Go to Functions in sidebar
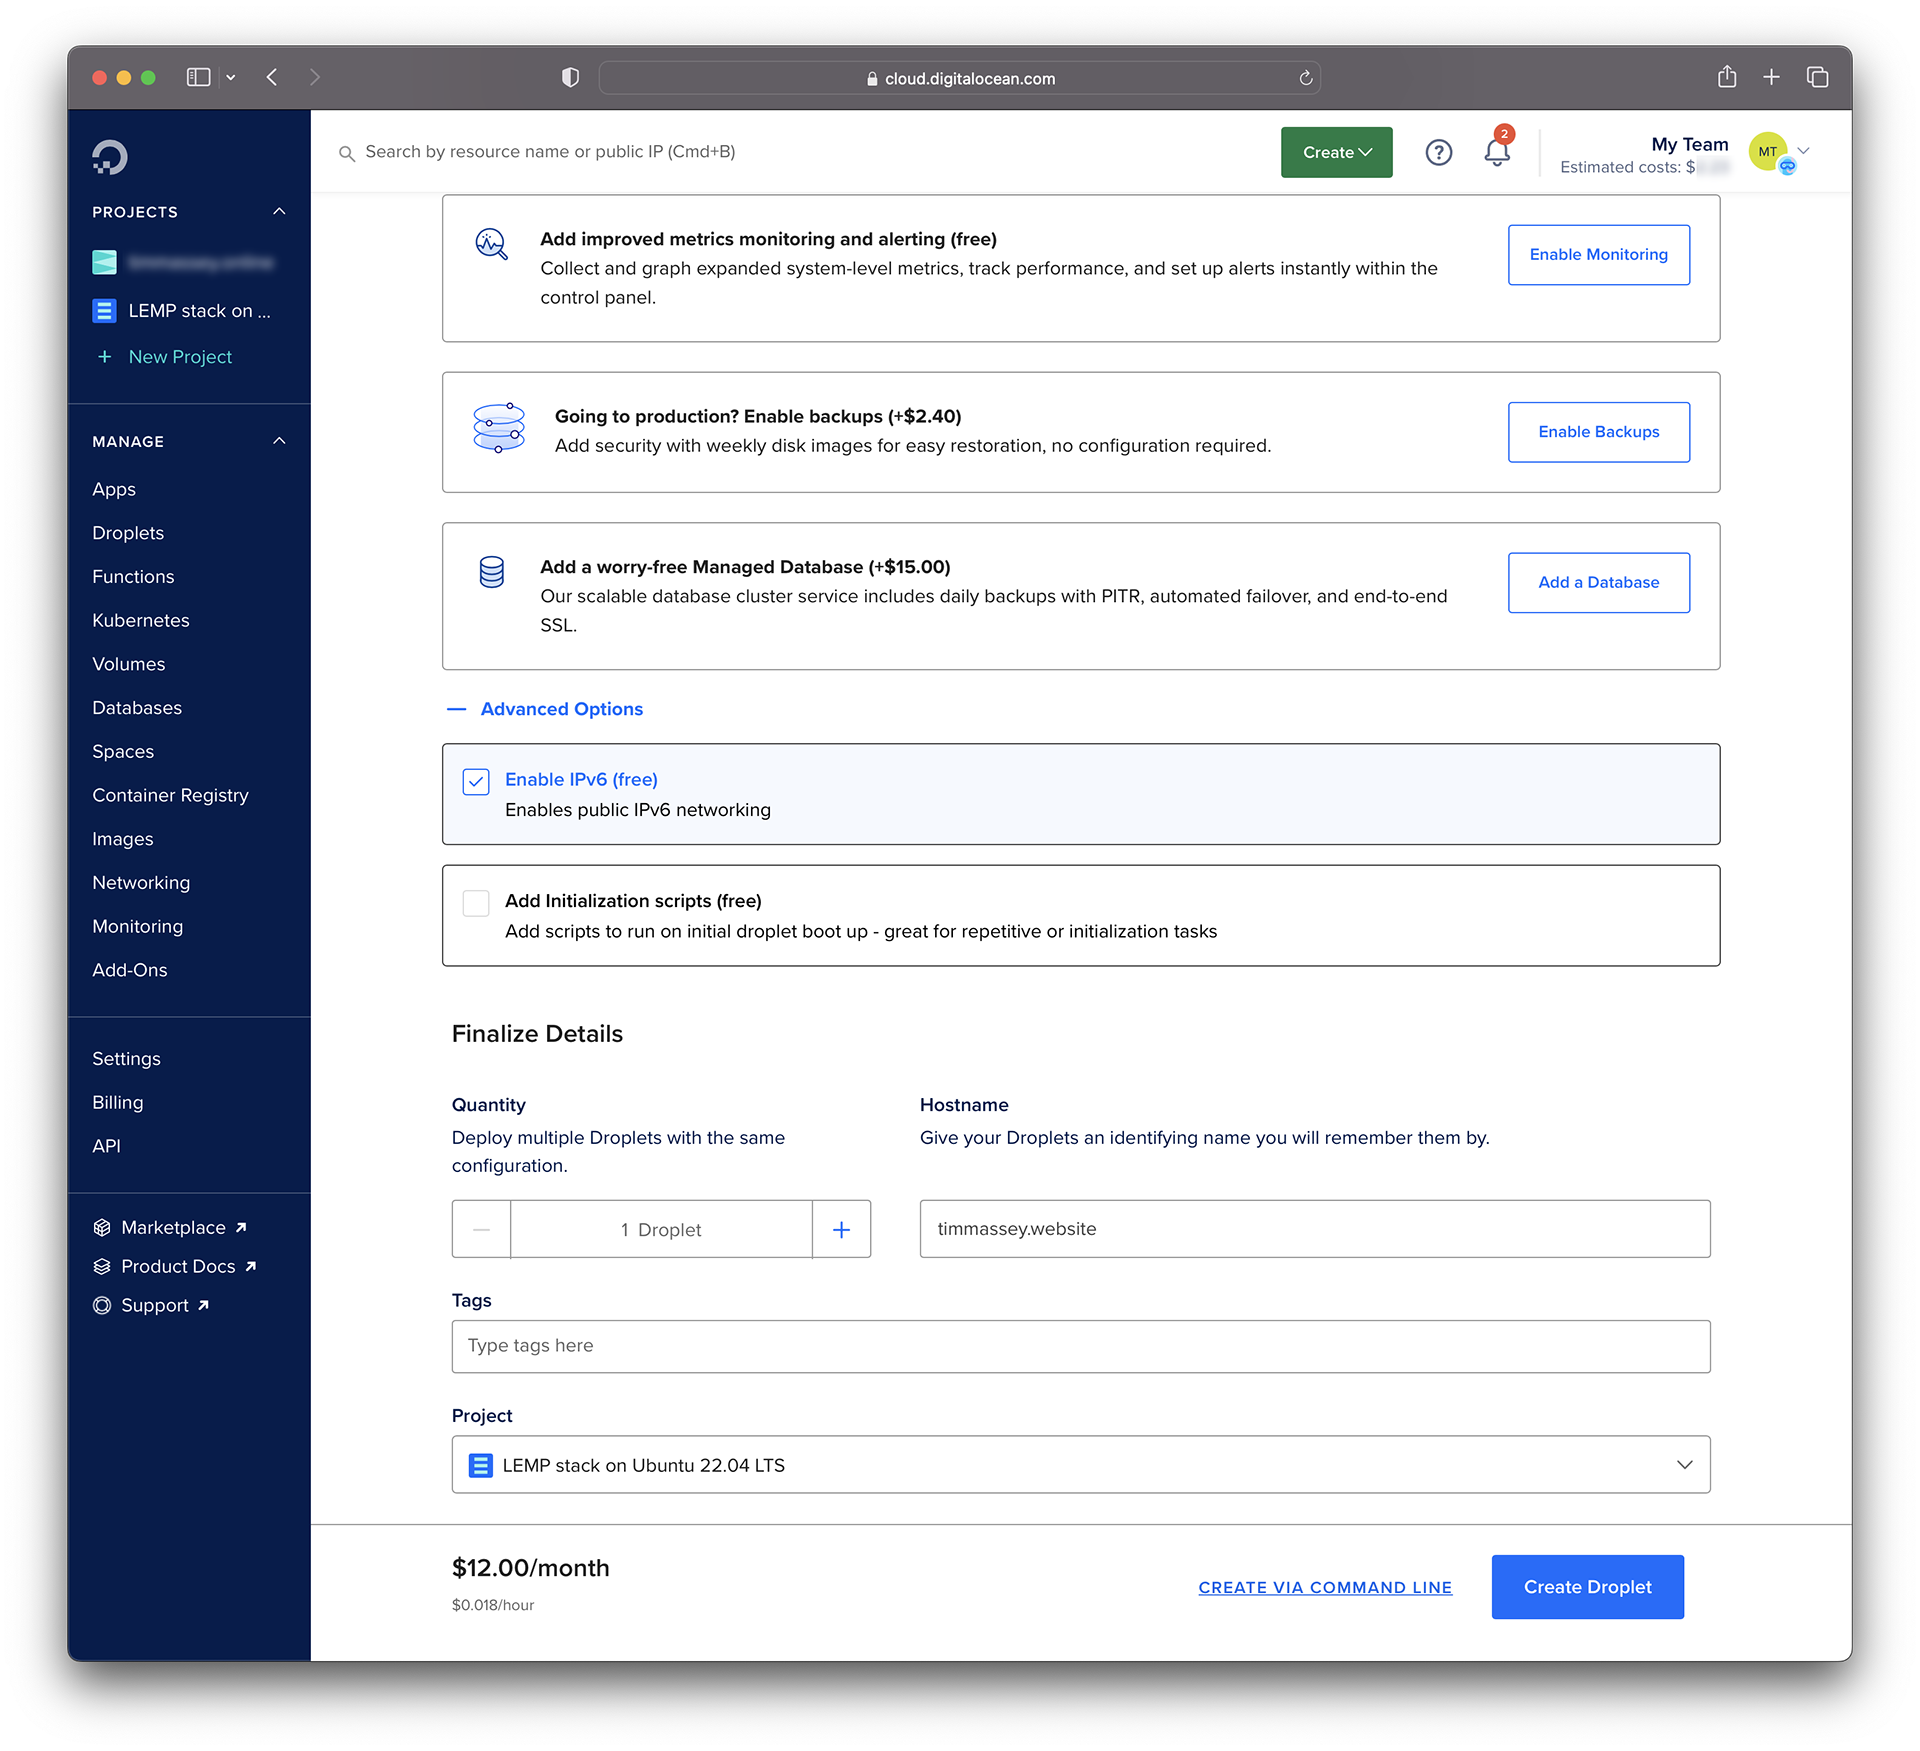 point(133,577)
